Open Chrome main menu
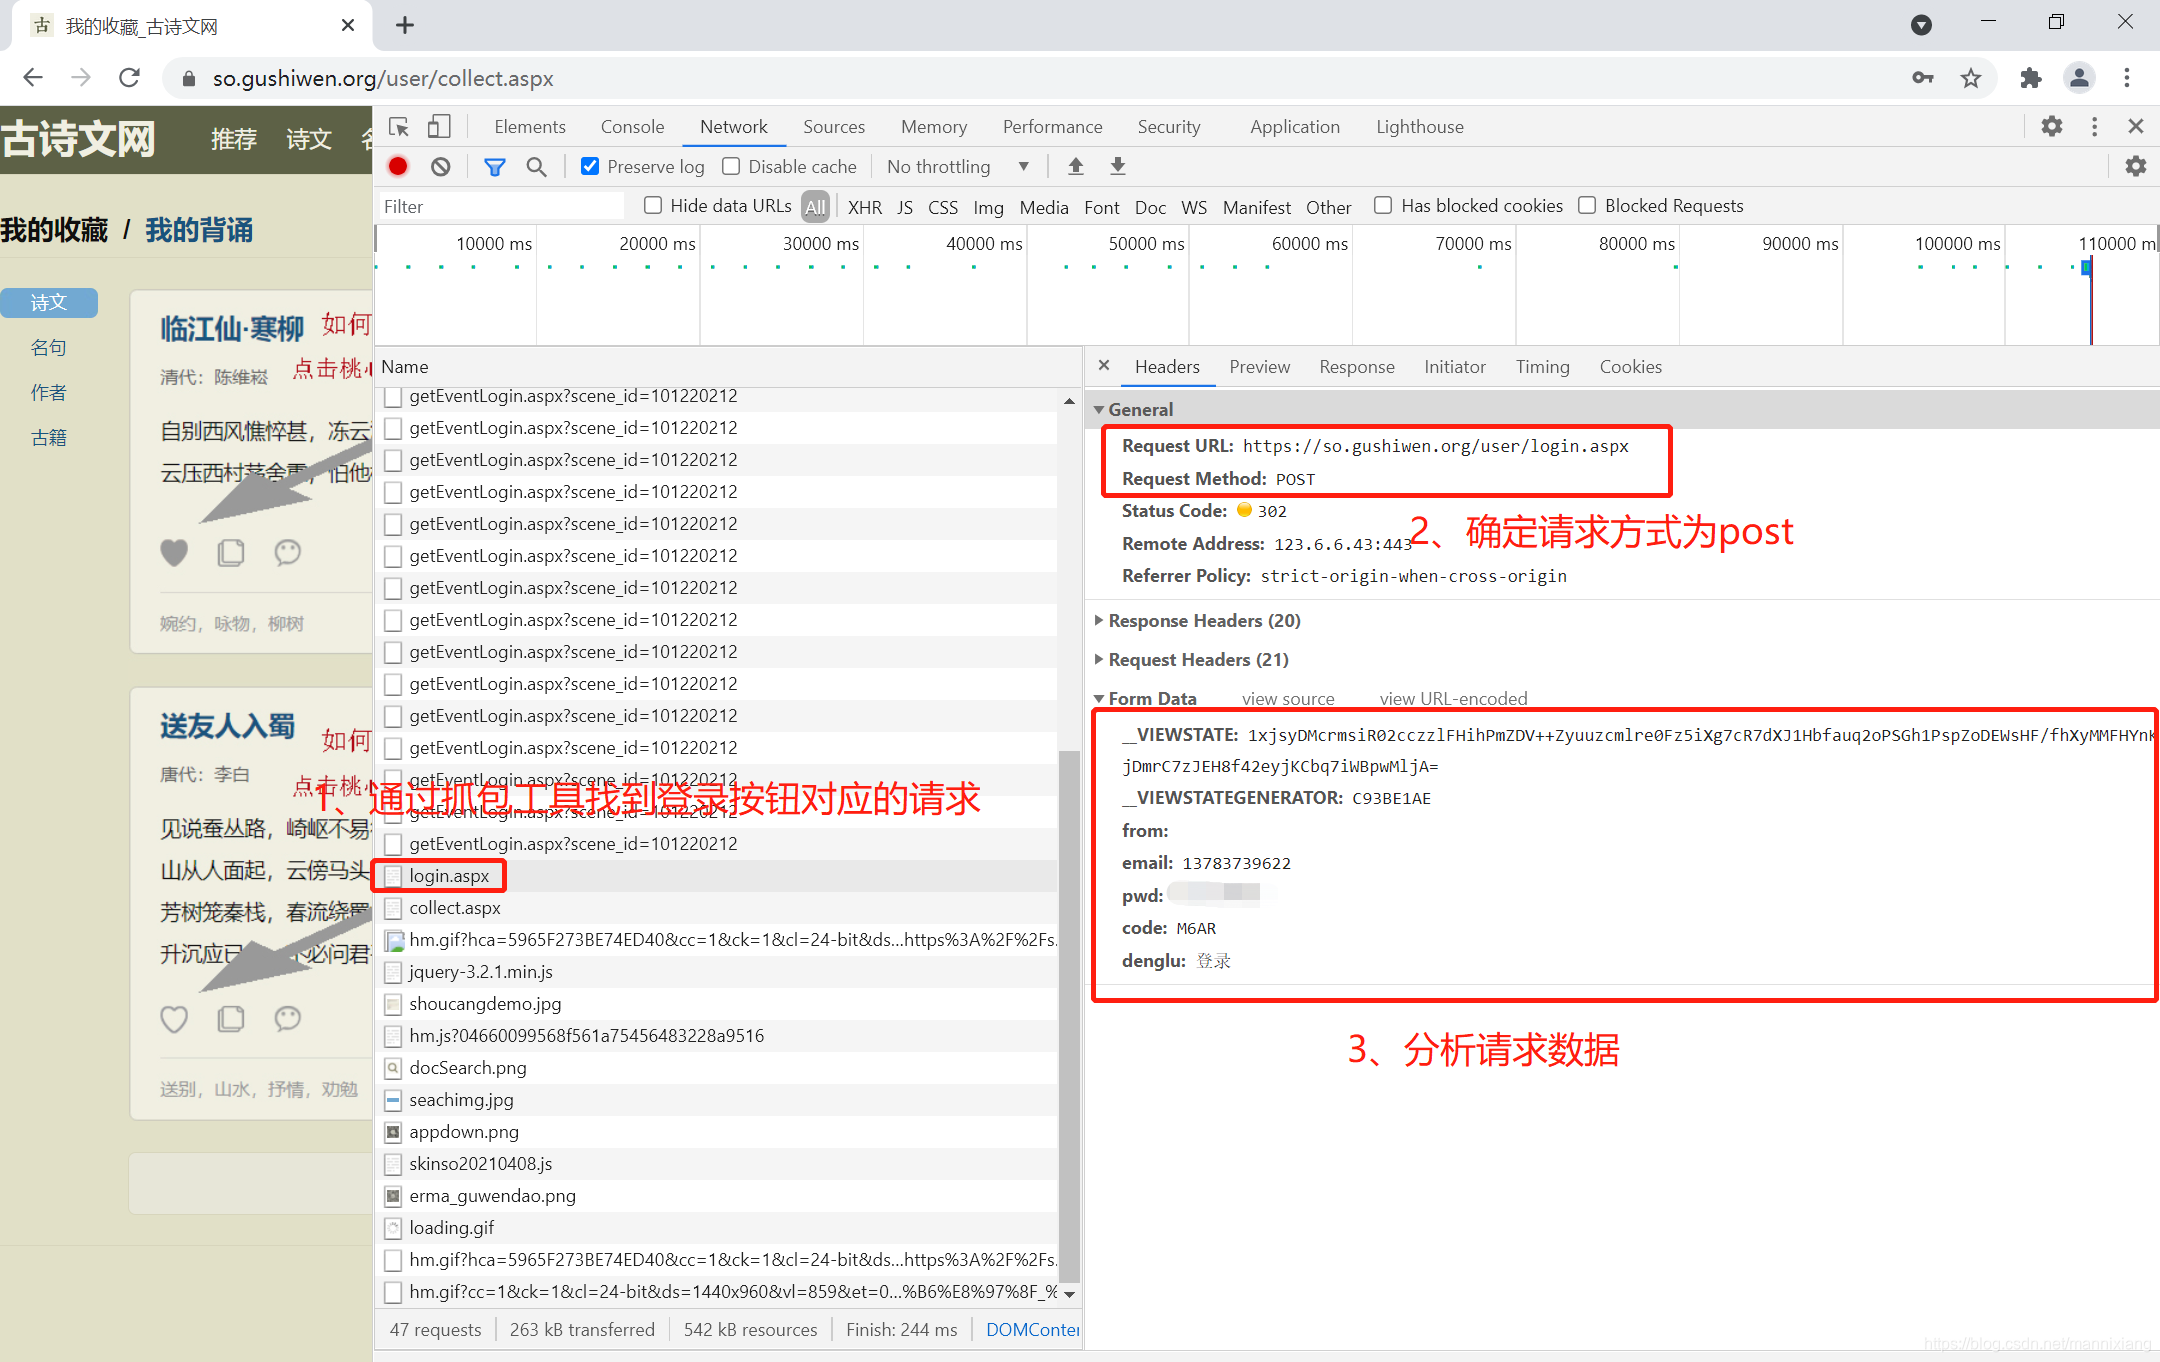The image size is (2160, 1362). coord(2127,78)
